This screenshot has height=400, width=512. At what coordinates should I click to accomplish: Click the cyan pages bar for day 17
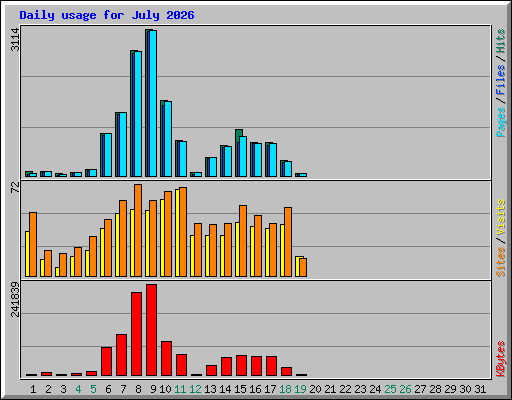point(273,160)
